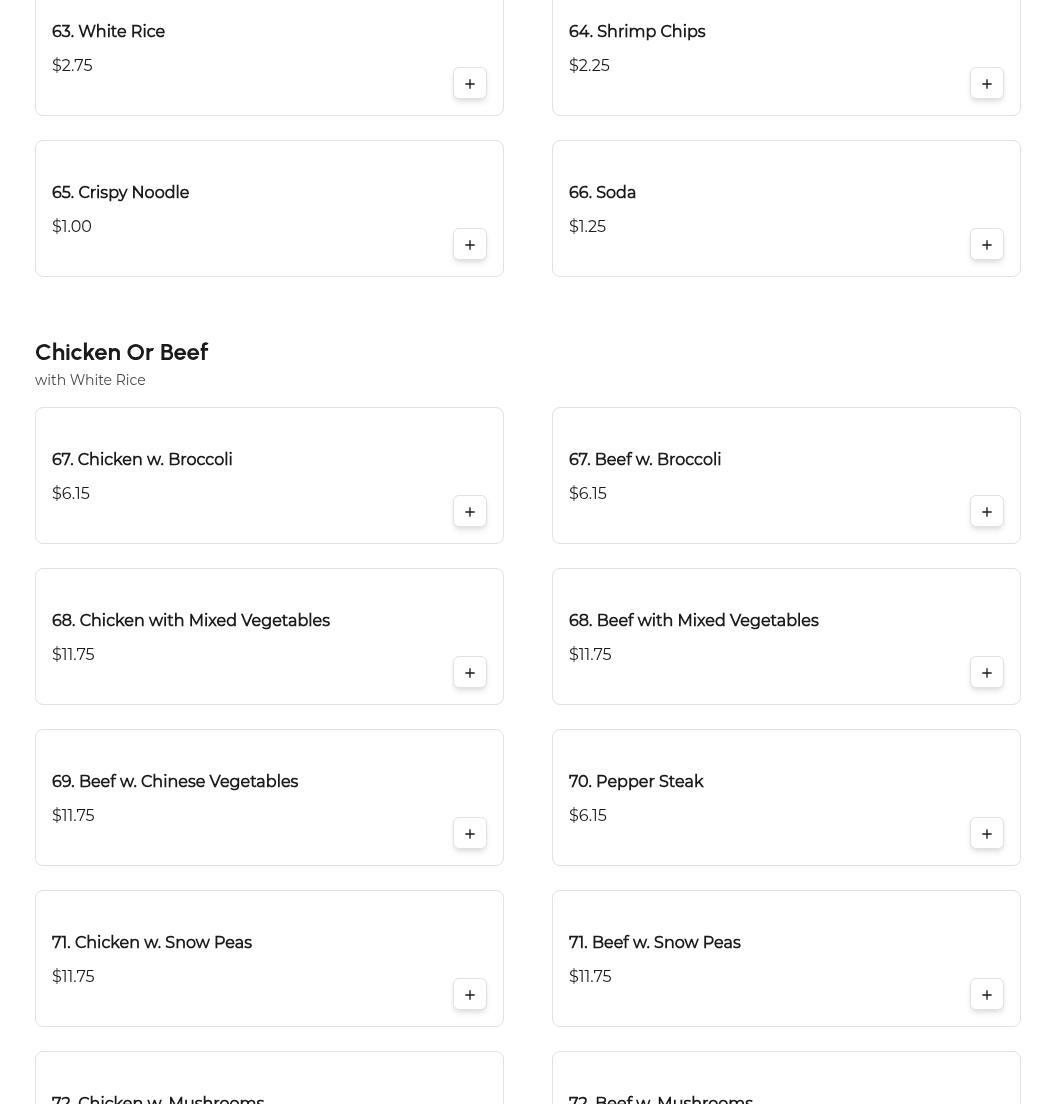This screenshot has width=1050, height=1104.
Task: Click the 64. Shrimp Chips title
Action: pyautogui.click(x=637, y=32)
